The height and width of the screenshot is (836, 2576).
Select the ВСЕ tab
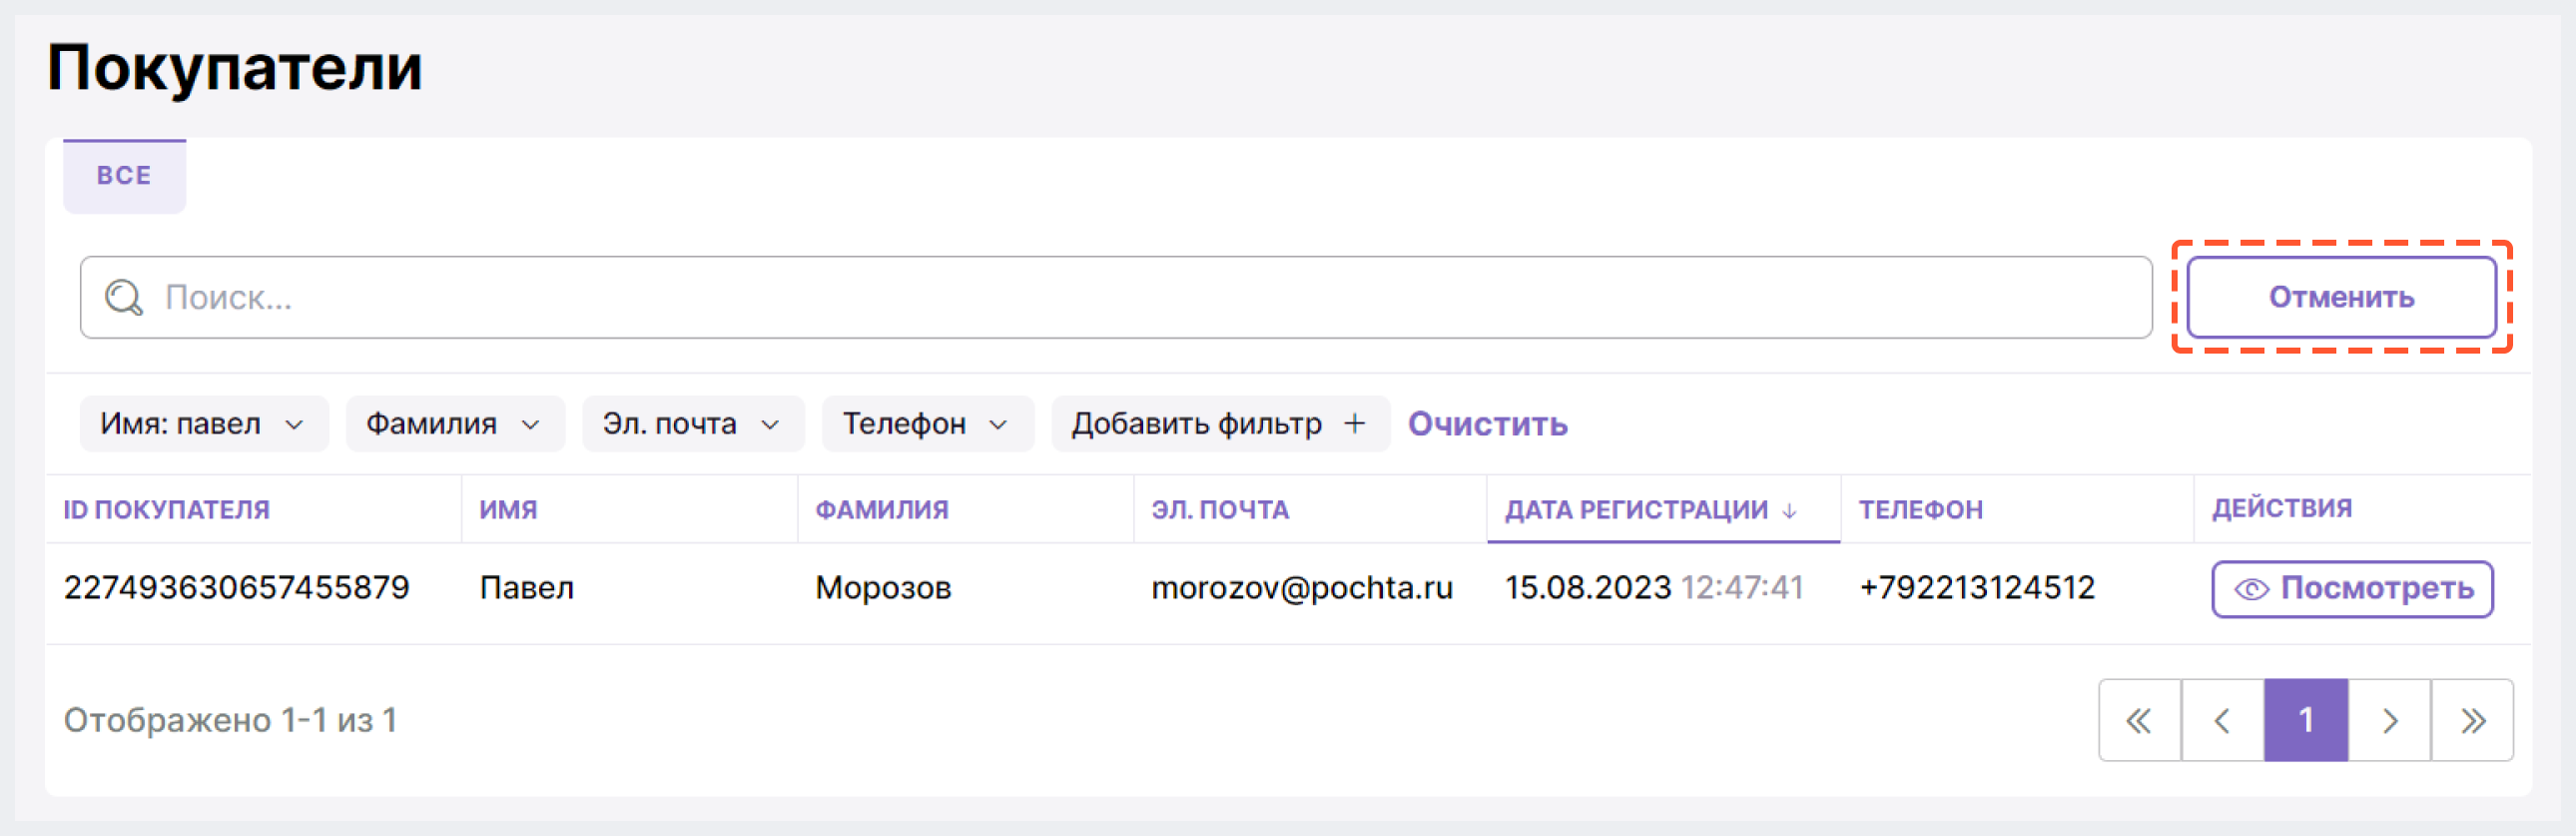(x=124, y=176)
